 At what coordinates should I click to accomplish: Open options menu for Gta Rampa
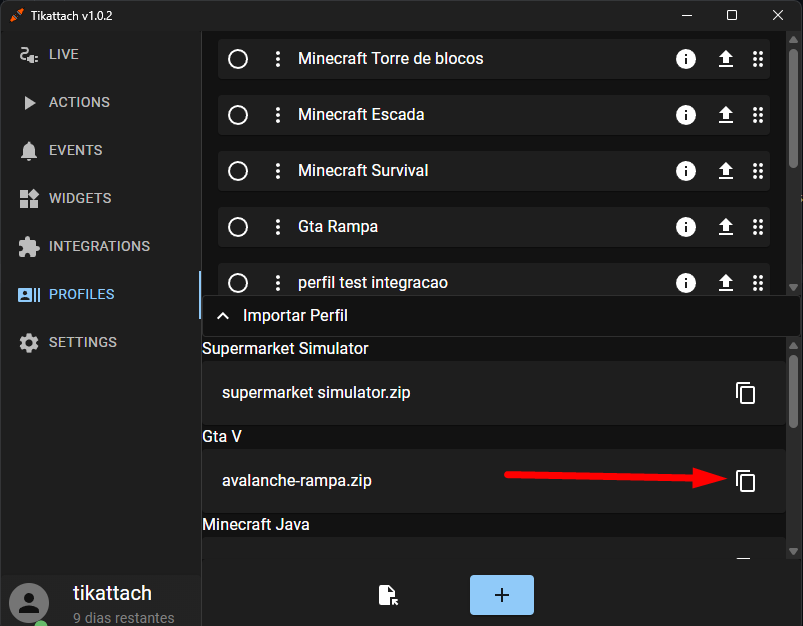point(278,226)
